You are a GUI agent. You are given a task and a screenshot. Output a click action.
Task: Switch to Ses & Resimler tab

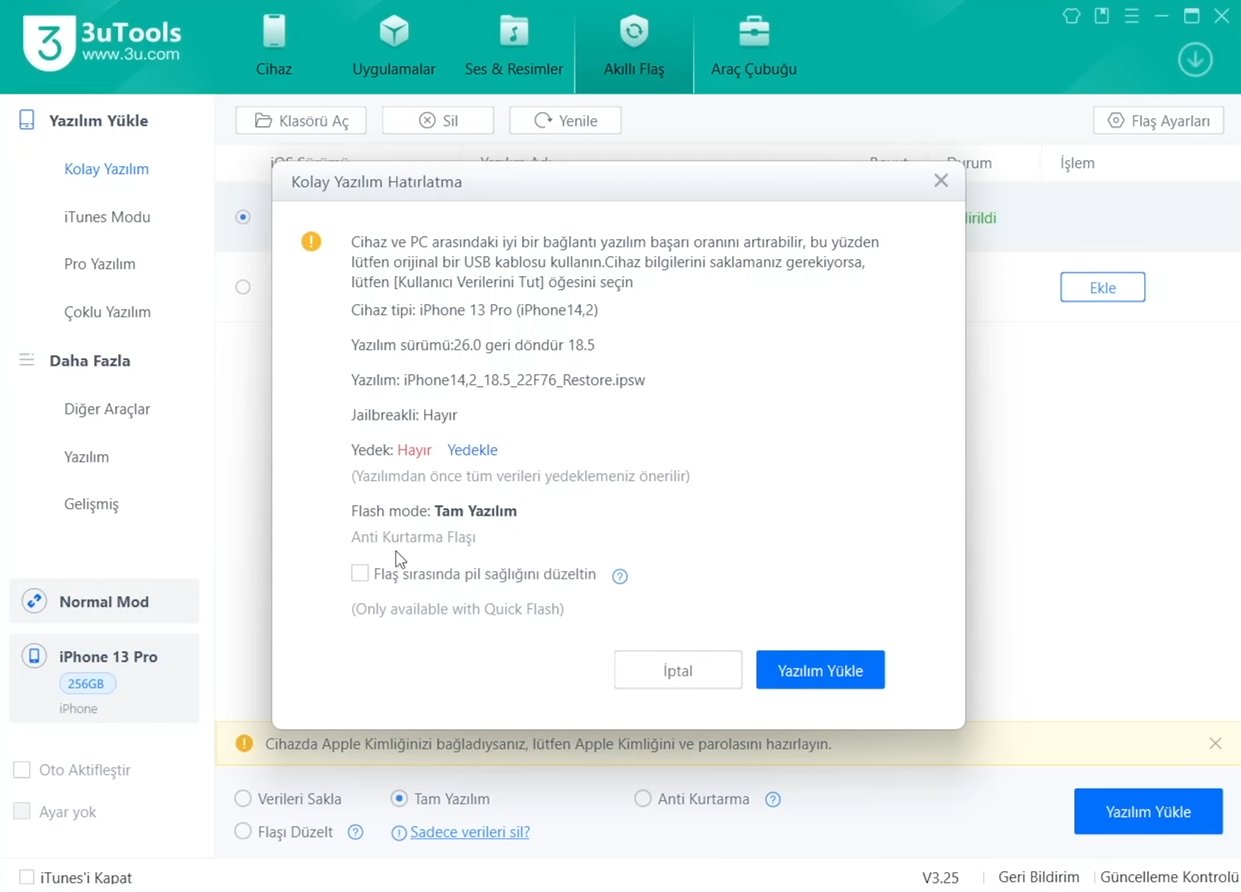coord(514,47)
